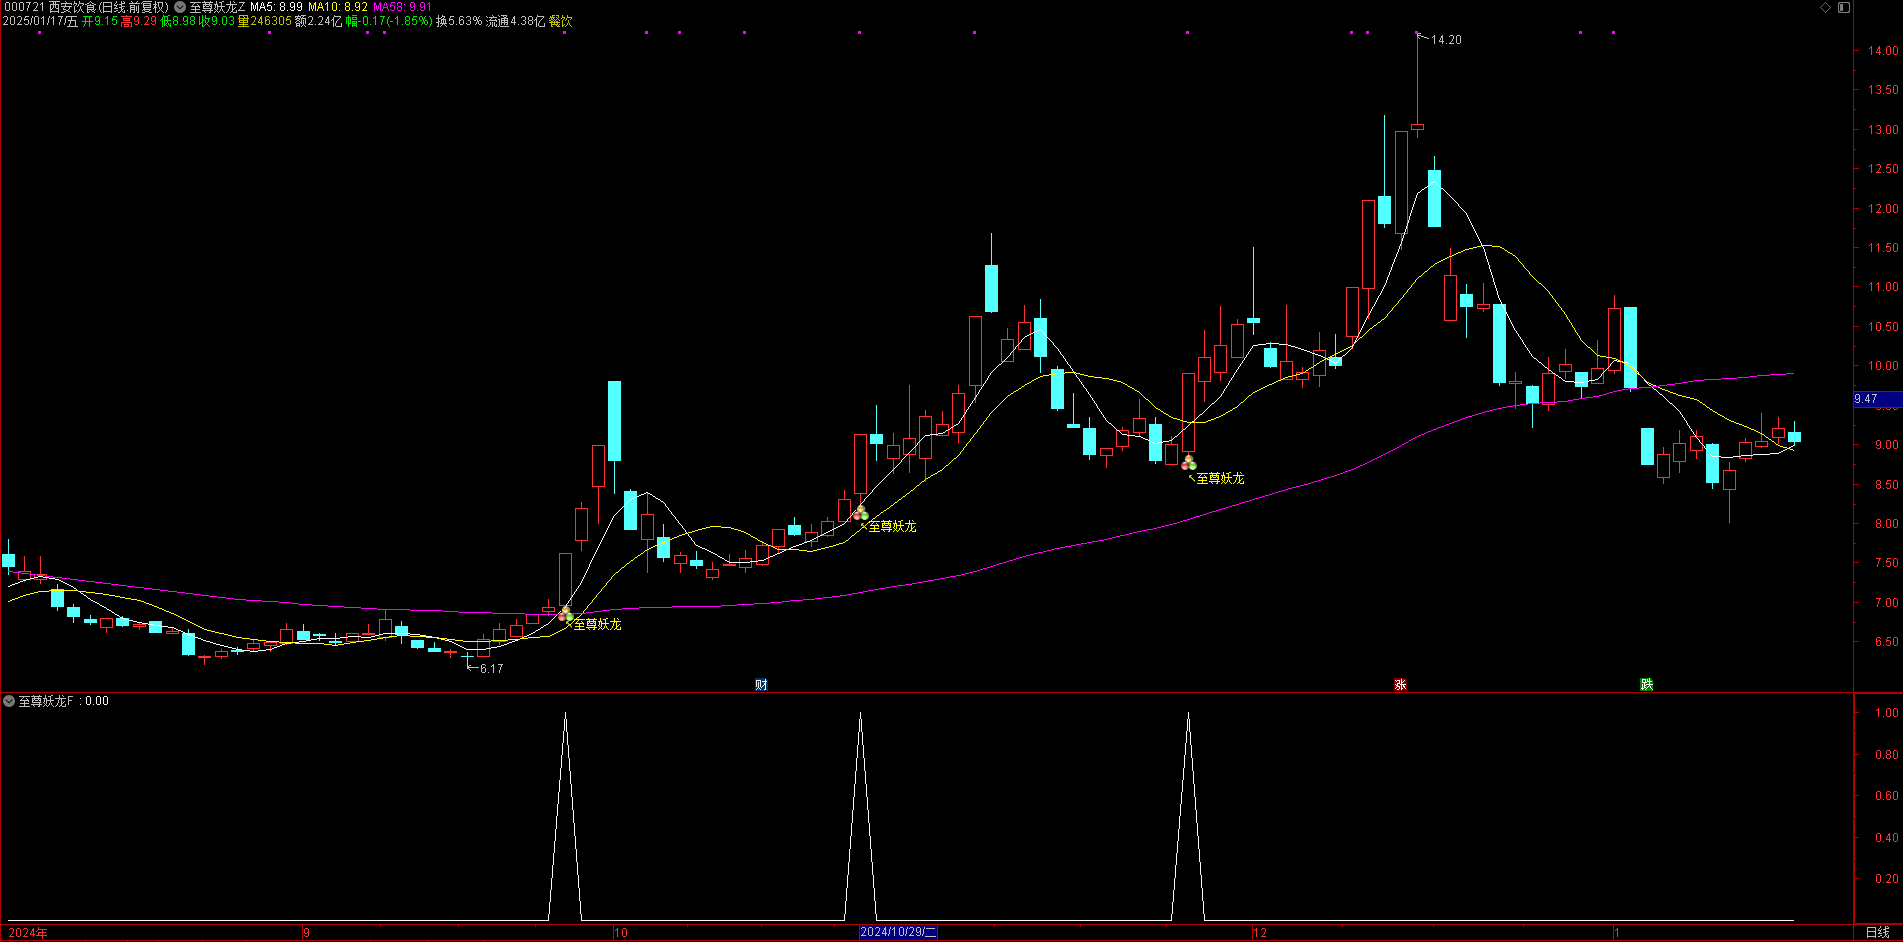Click the 财 event marker
Image resolution: width=1903 pixels, height=942 pixels.
click(761, 685)
